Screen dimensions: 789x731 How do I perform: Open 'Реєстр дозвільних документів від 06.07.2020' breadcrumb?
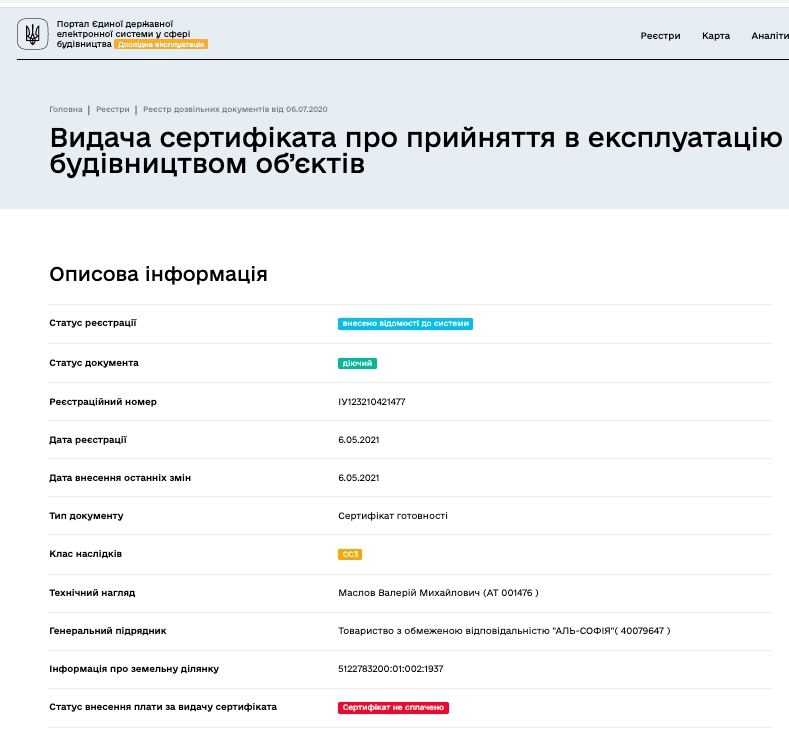pyautogui.click(x=235, y=109)
